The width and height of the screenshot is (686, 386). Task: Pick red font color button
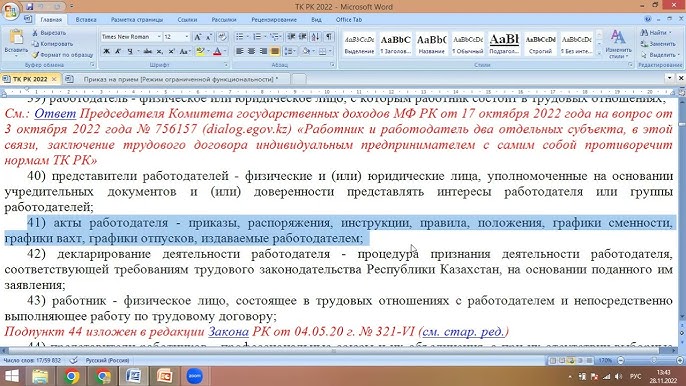click(217, 52)
